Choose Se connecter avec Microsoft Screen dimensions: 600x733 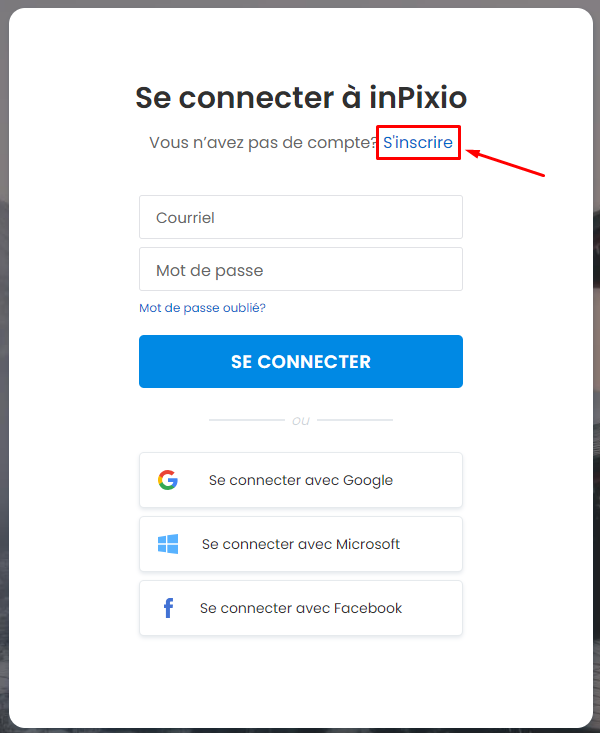pos(301,544)
